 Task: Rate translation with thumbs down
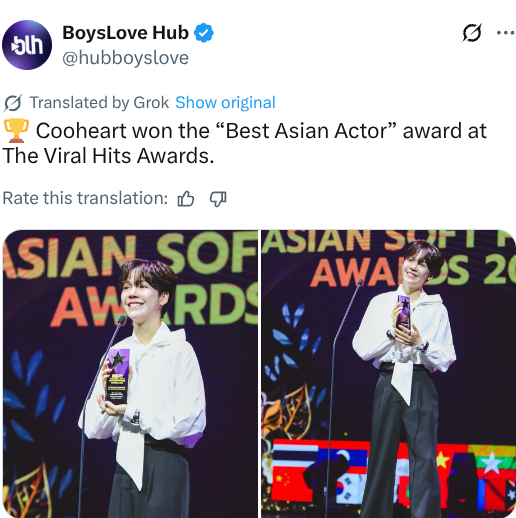tap(218, 199)
